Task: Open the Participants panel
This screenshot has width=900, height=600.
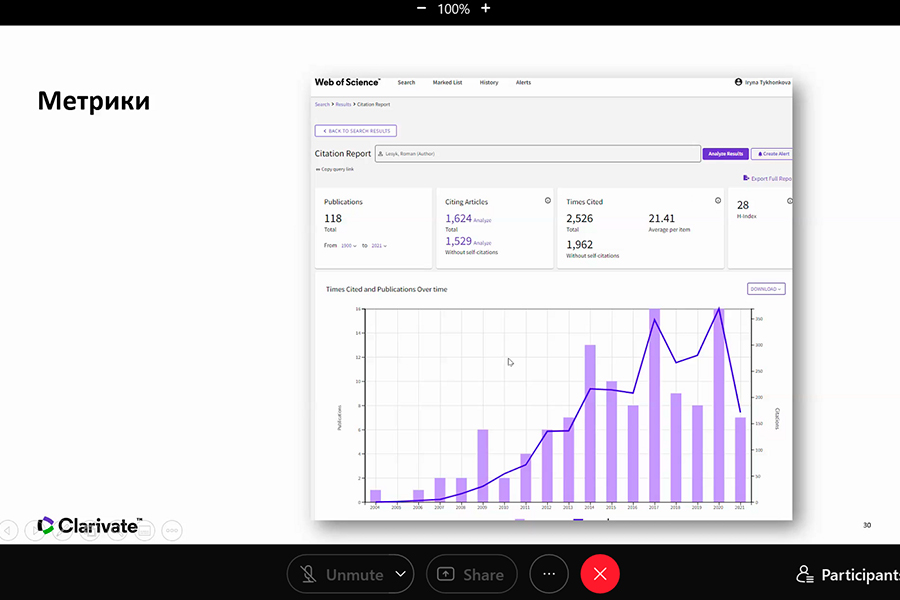Action: pos(846,575)
